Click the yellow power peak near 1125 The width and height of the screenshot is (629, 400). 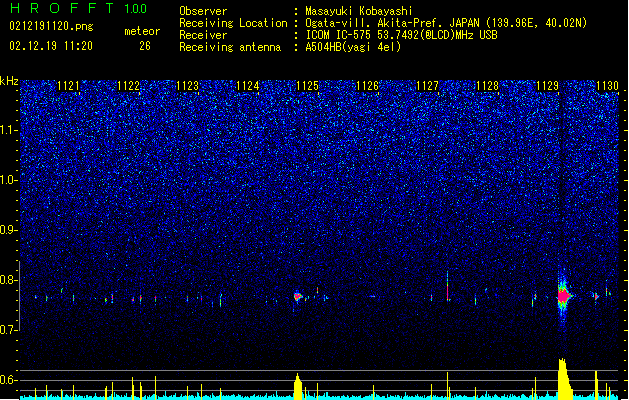click(298, 386)
